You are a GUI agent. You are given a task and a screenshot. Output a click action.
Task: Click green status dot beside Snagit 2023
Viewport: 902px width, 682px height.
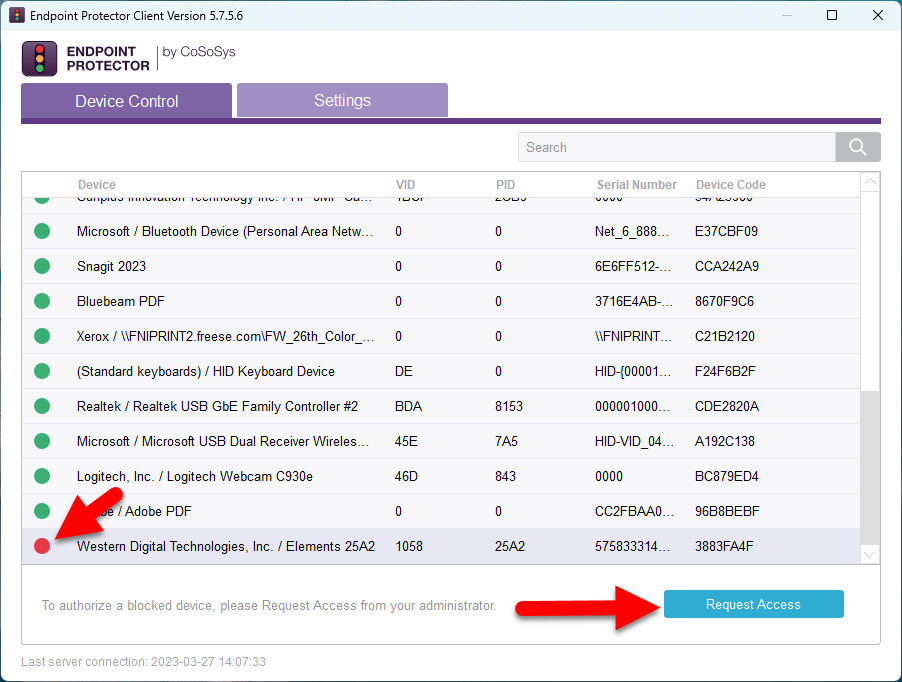pos(42,266)
